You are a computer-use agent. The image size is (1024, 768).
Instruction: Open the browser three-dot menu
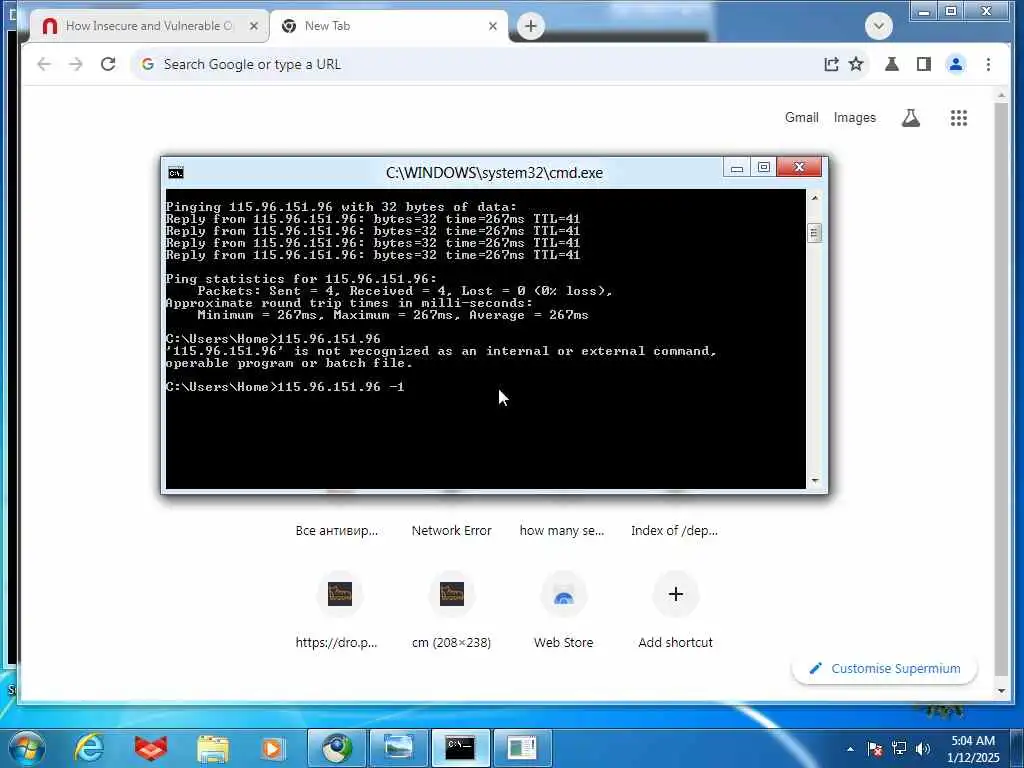(988, 64)
